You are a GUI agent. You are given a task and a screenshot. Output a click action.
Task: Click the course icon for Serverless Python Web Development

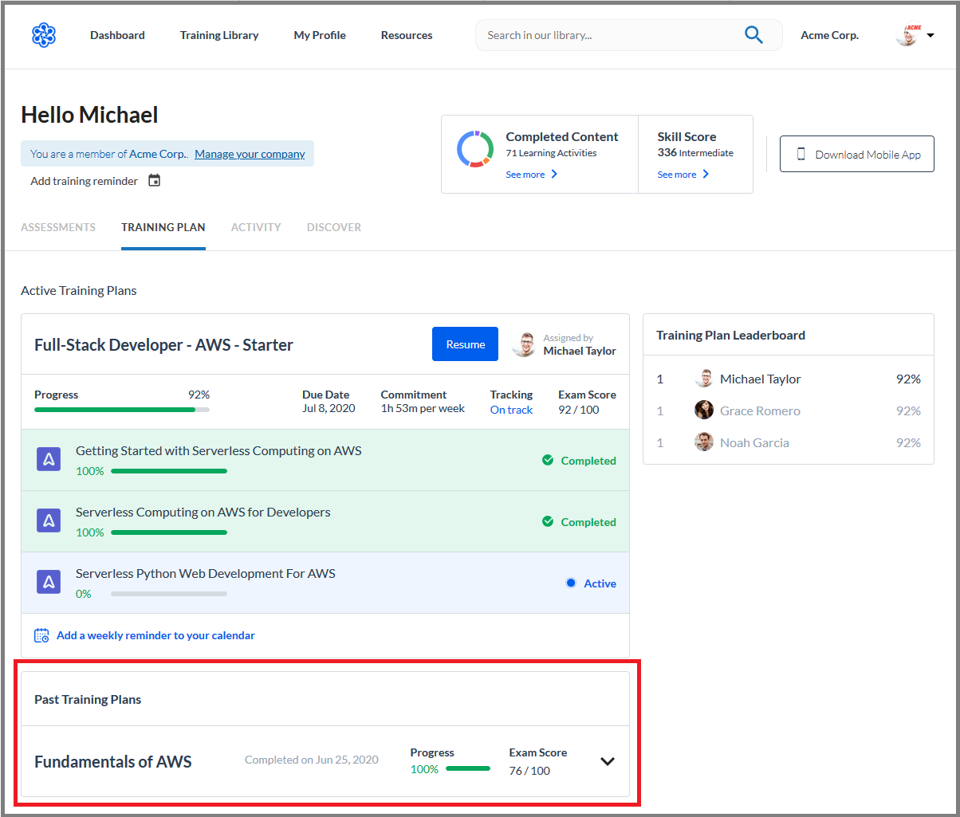click(48, 582)
